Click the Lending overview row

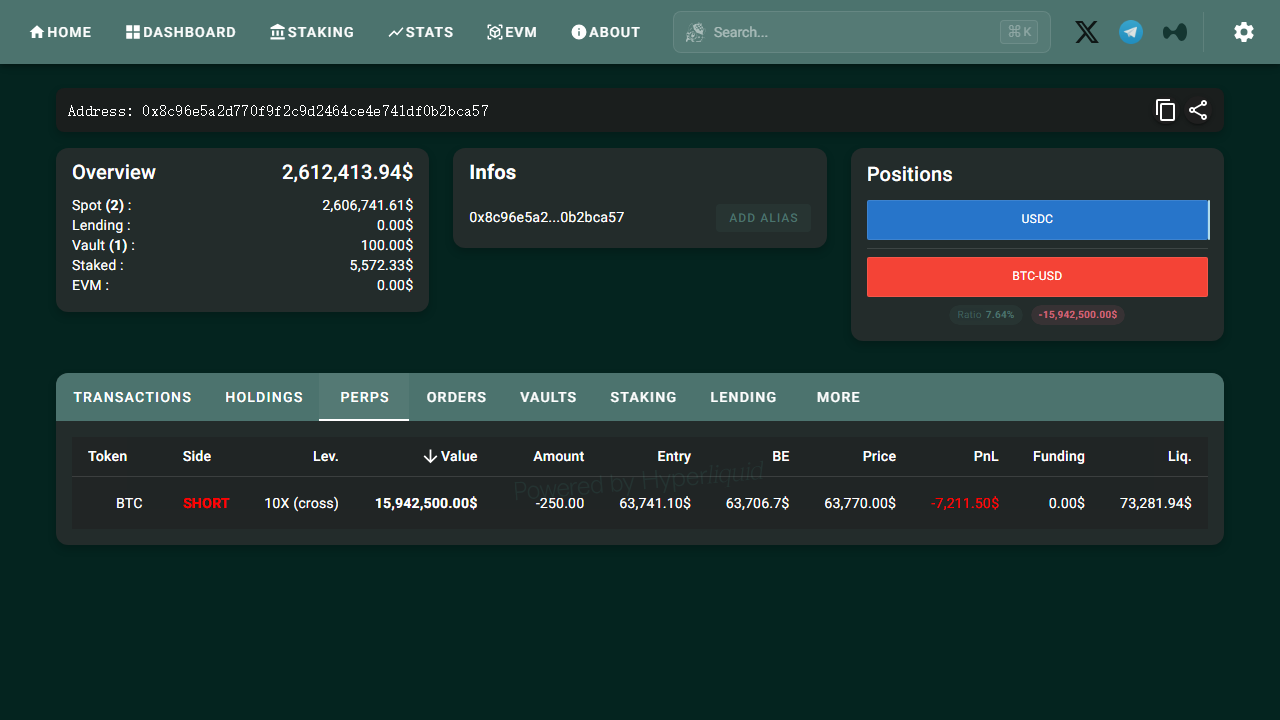tap(242, 225)
